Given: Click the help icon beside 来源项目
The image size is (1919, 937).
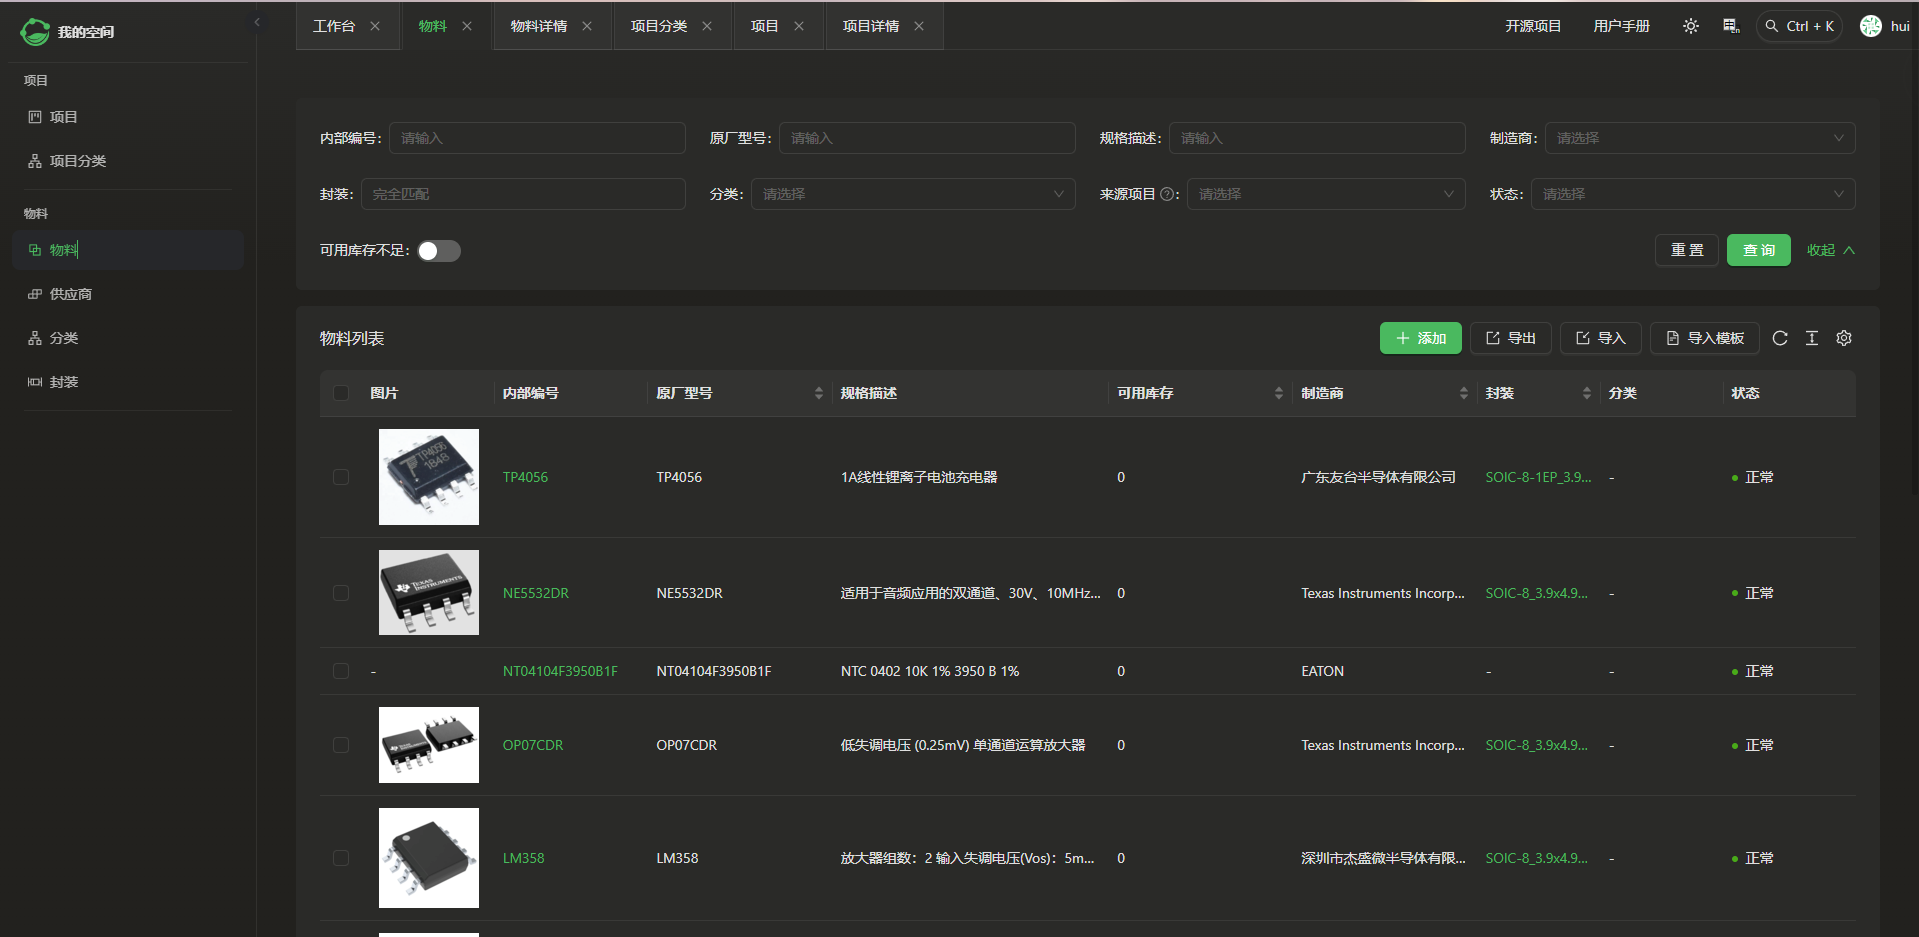Looking at the screenshot, I should (1167, 194).
